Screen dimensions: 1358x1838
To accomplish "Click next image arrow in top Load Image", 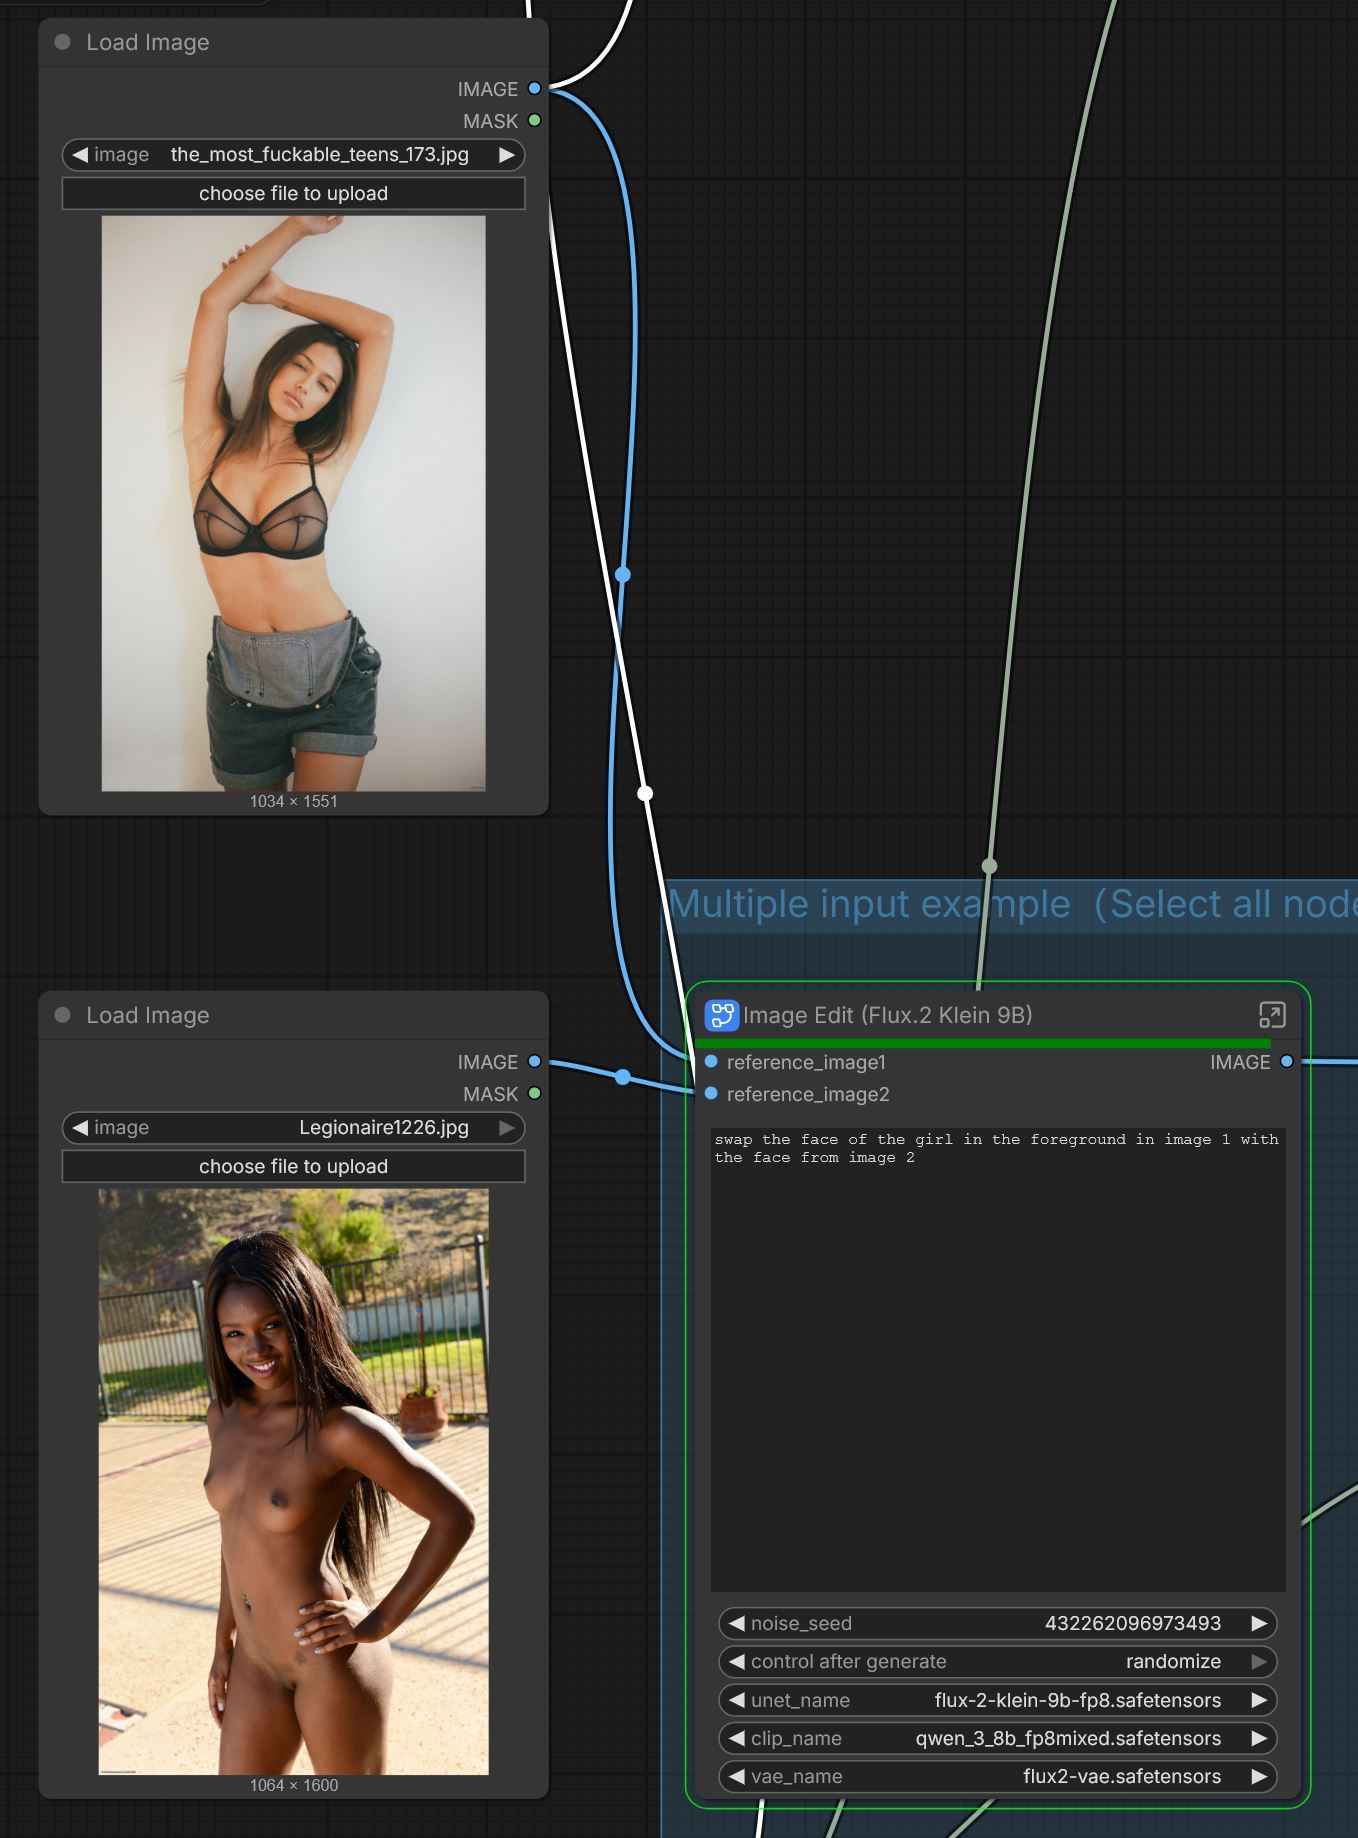I will pyautogui.click(x=506, y=155).
